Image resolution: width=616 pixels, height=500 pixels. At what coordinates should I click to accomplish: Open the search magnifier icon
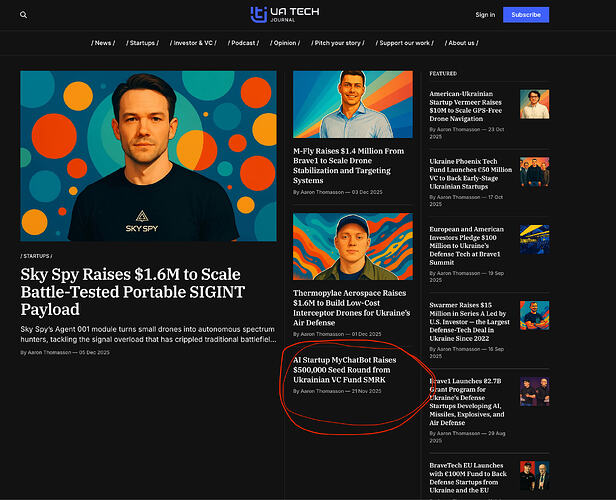(x=24, y=15)
